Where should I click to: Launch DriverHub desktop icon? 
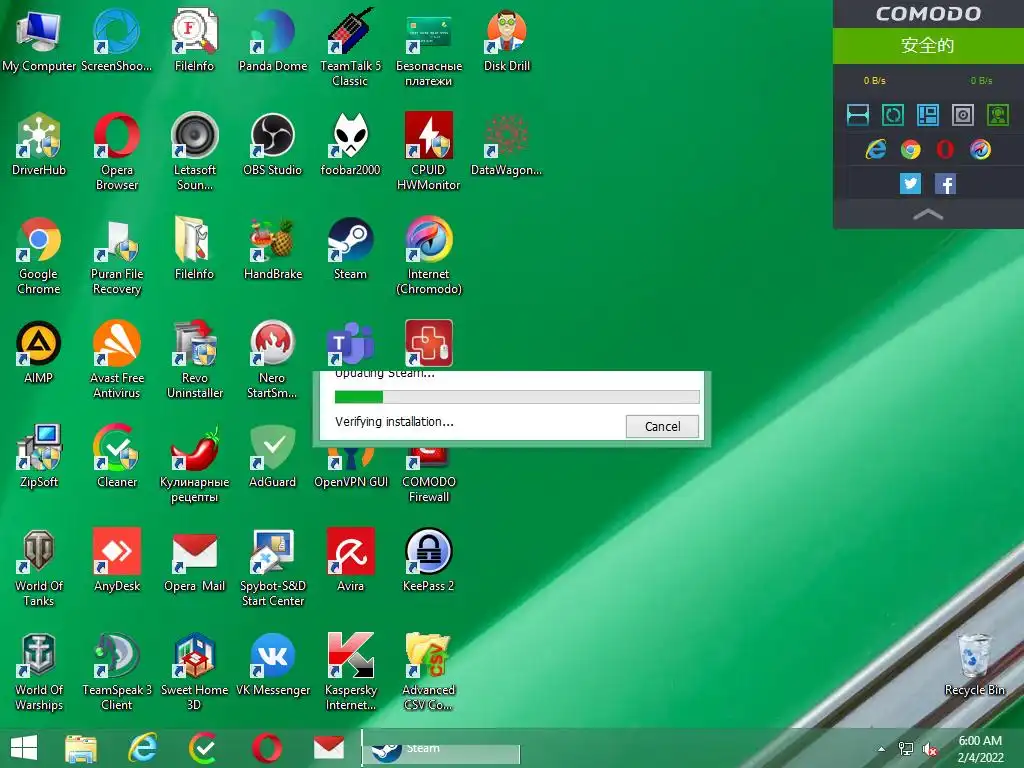pos(39,144)
